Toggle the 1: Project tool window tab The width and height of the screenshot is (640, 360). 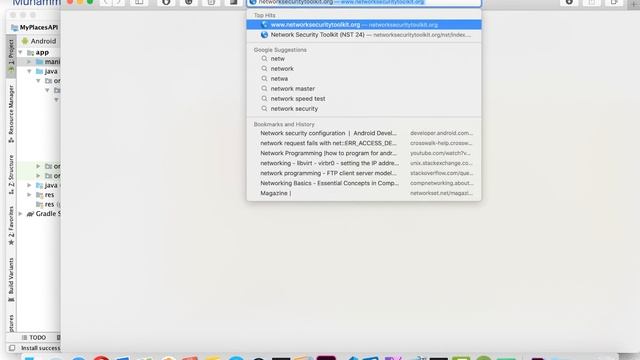point(11,56)
